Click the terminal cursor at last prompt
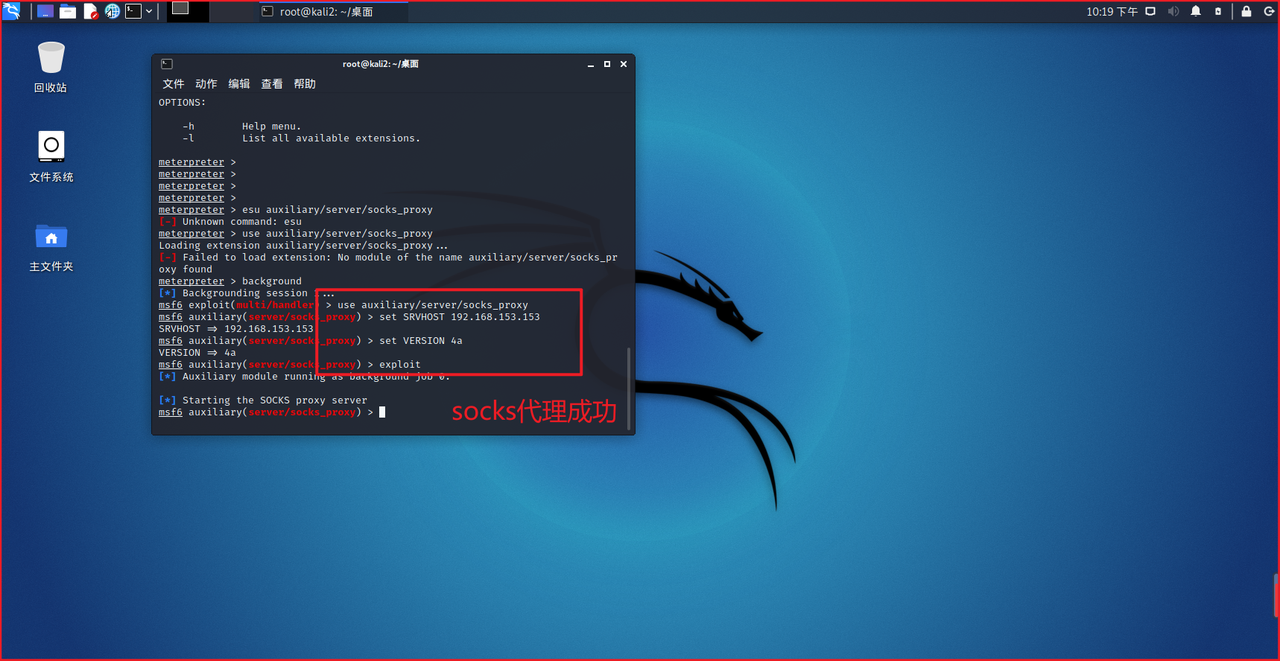Viewport: 1280px width, 661px height. pyautogui.click(x=382, y=412)
